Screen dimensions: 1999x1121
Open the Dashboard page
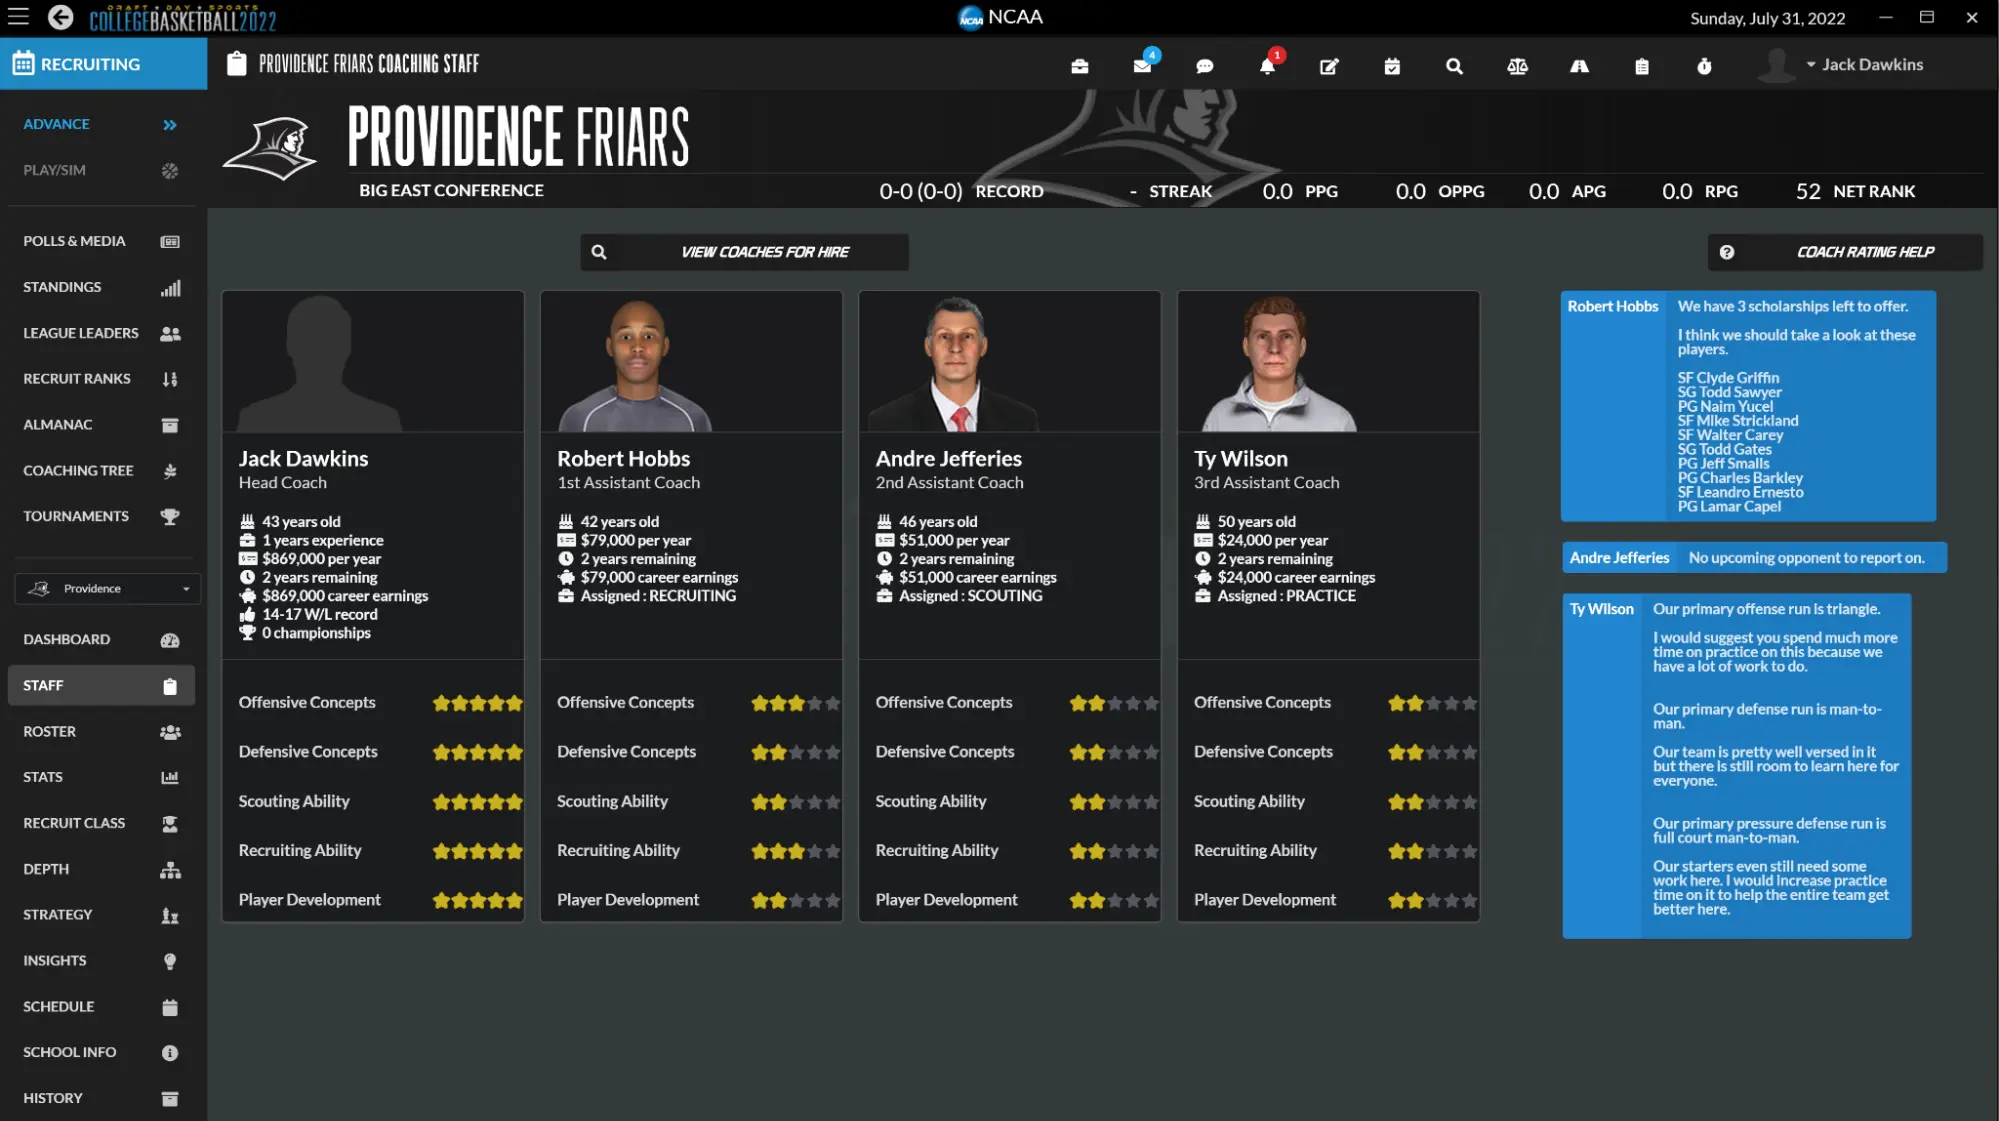point(100,639)
